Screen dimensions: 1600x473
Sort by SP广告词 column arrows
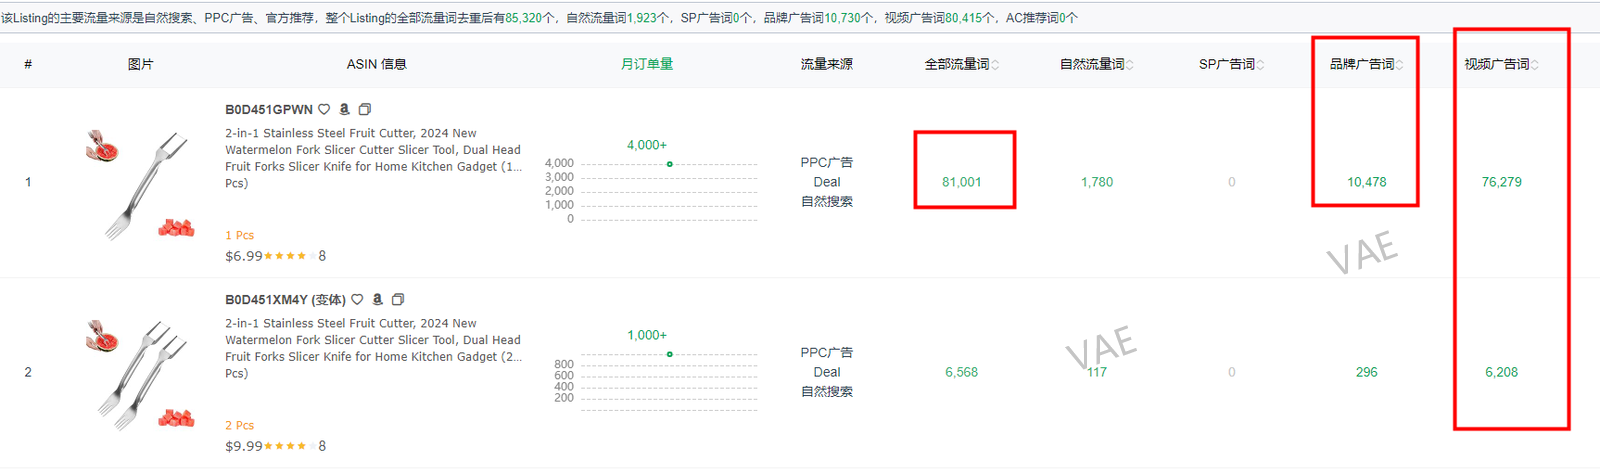(1260, 65)
